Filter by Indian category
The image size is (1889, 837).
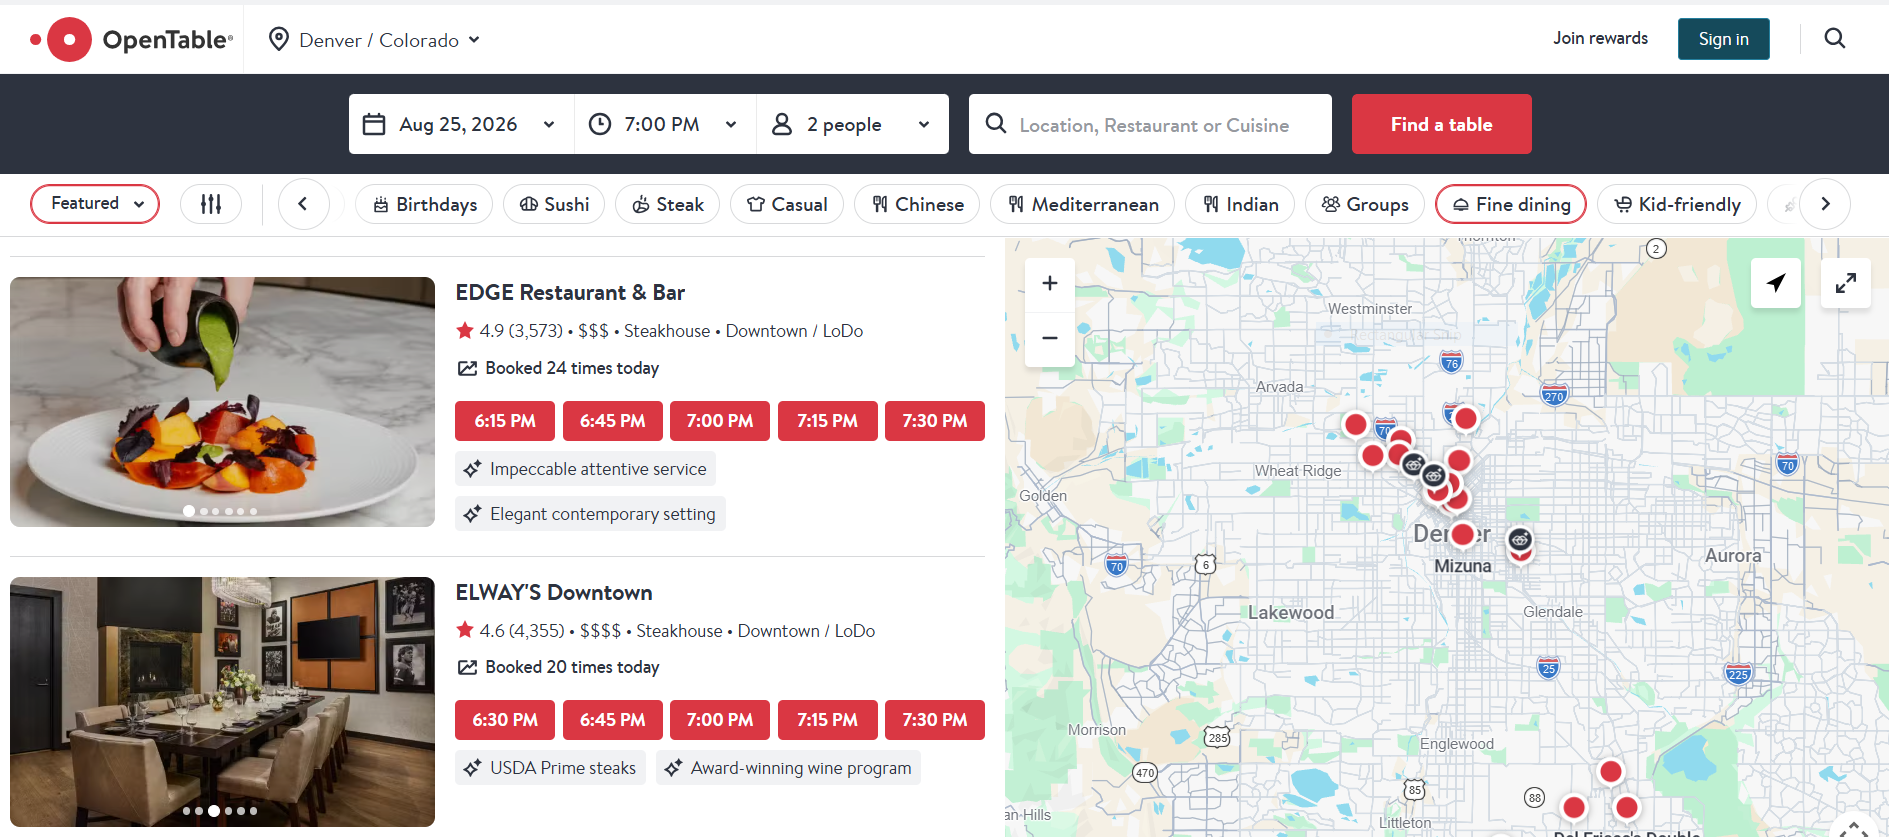pyautogui.click(x=1240, y=204)
